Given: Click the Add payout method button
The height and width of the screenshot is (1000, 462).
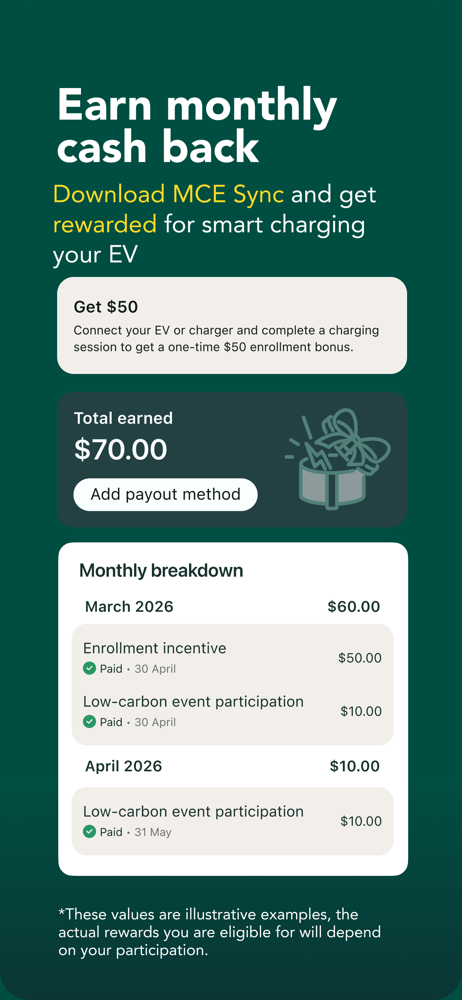Looking at the screenshot, I should pyautogui.click(x=165, y=494).
